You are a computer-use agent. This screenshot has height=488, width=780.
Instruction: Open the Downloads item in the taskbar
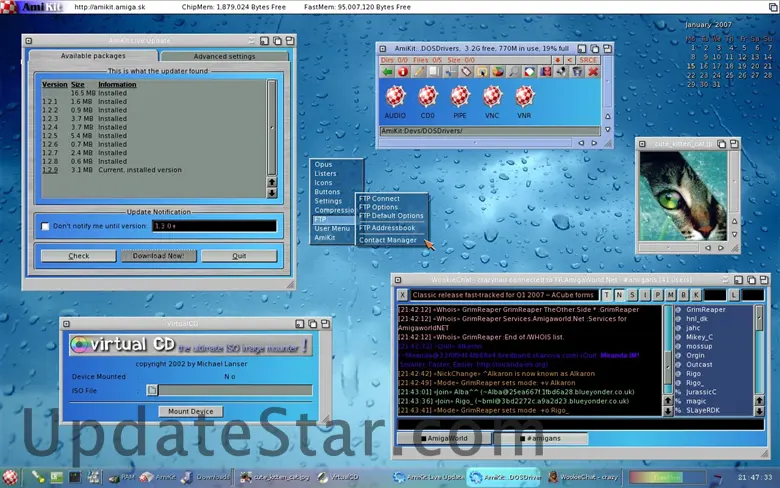point(205,477)
